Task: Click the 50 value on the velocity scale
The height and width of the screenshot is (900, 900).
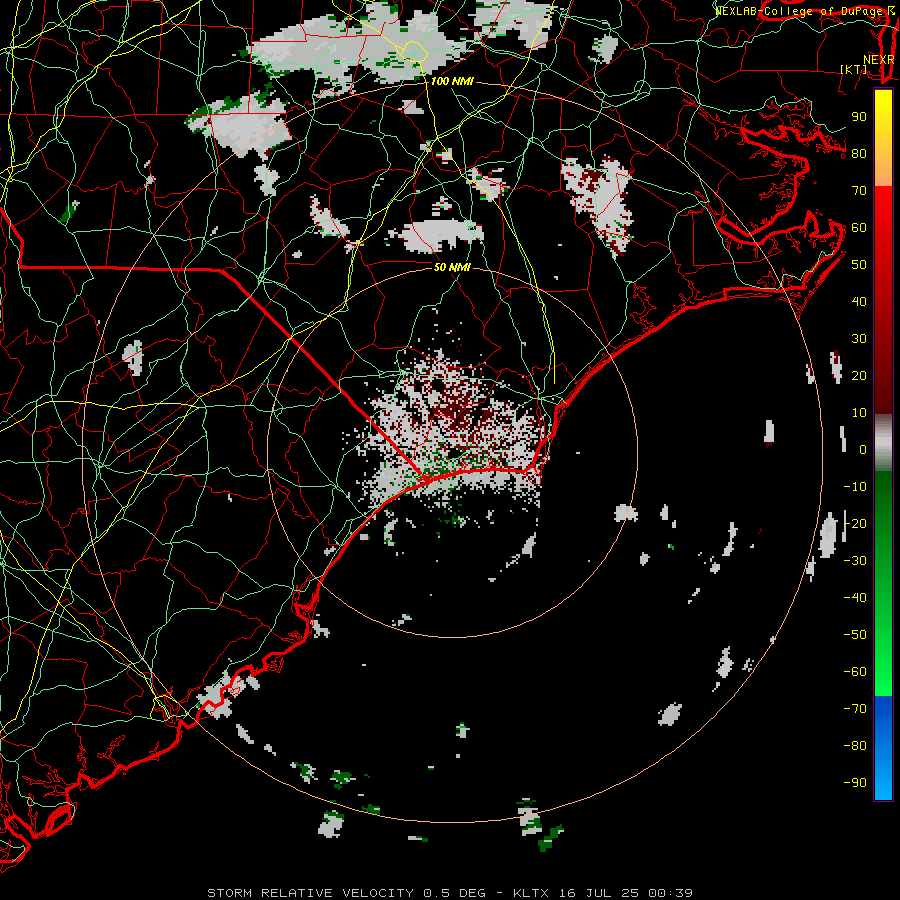Action: pos(859,265)
